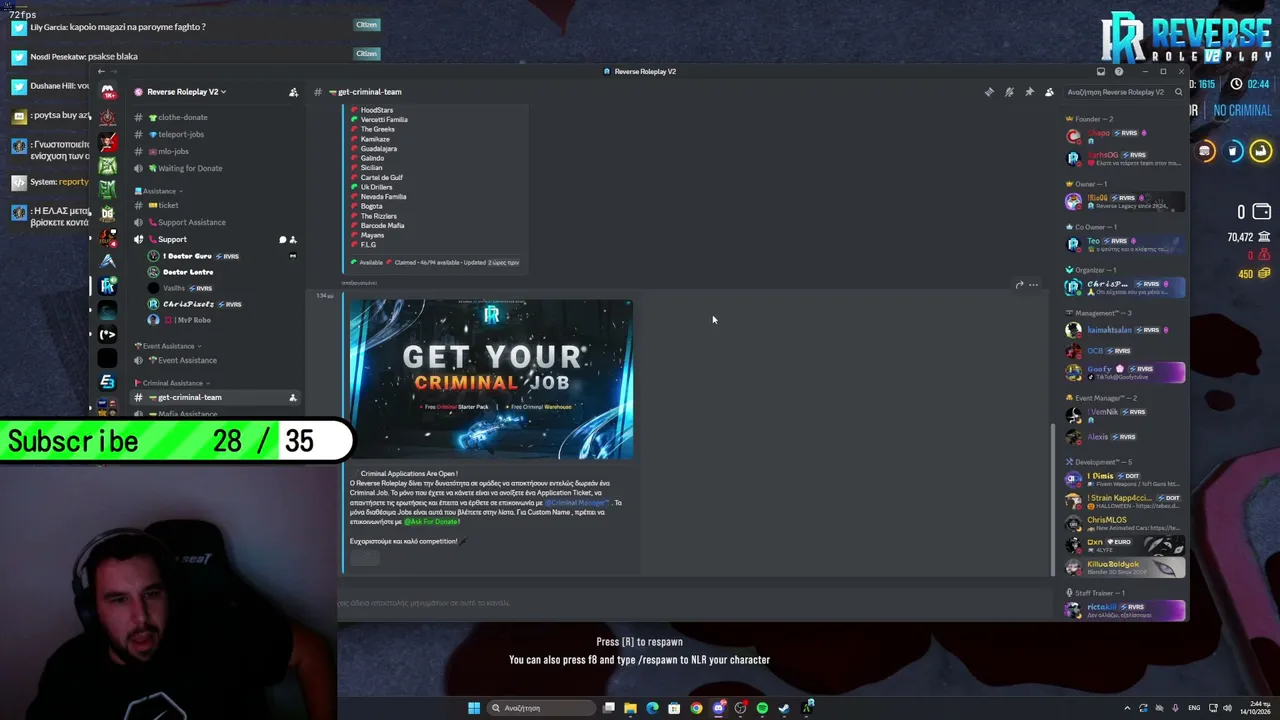Open the teleport-jobs channel
1280x720 pixels.
[214, 134]
